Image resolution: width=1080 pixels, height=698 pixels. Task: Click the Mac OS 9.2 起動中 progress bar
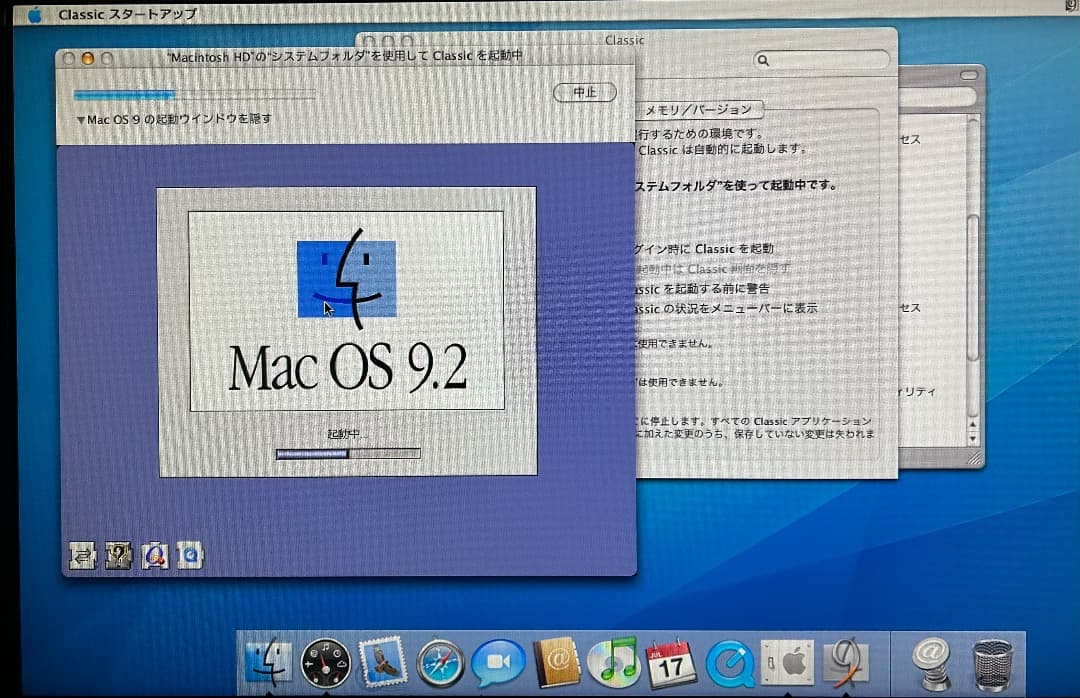(346, 453)
